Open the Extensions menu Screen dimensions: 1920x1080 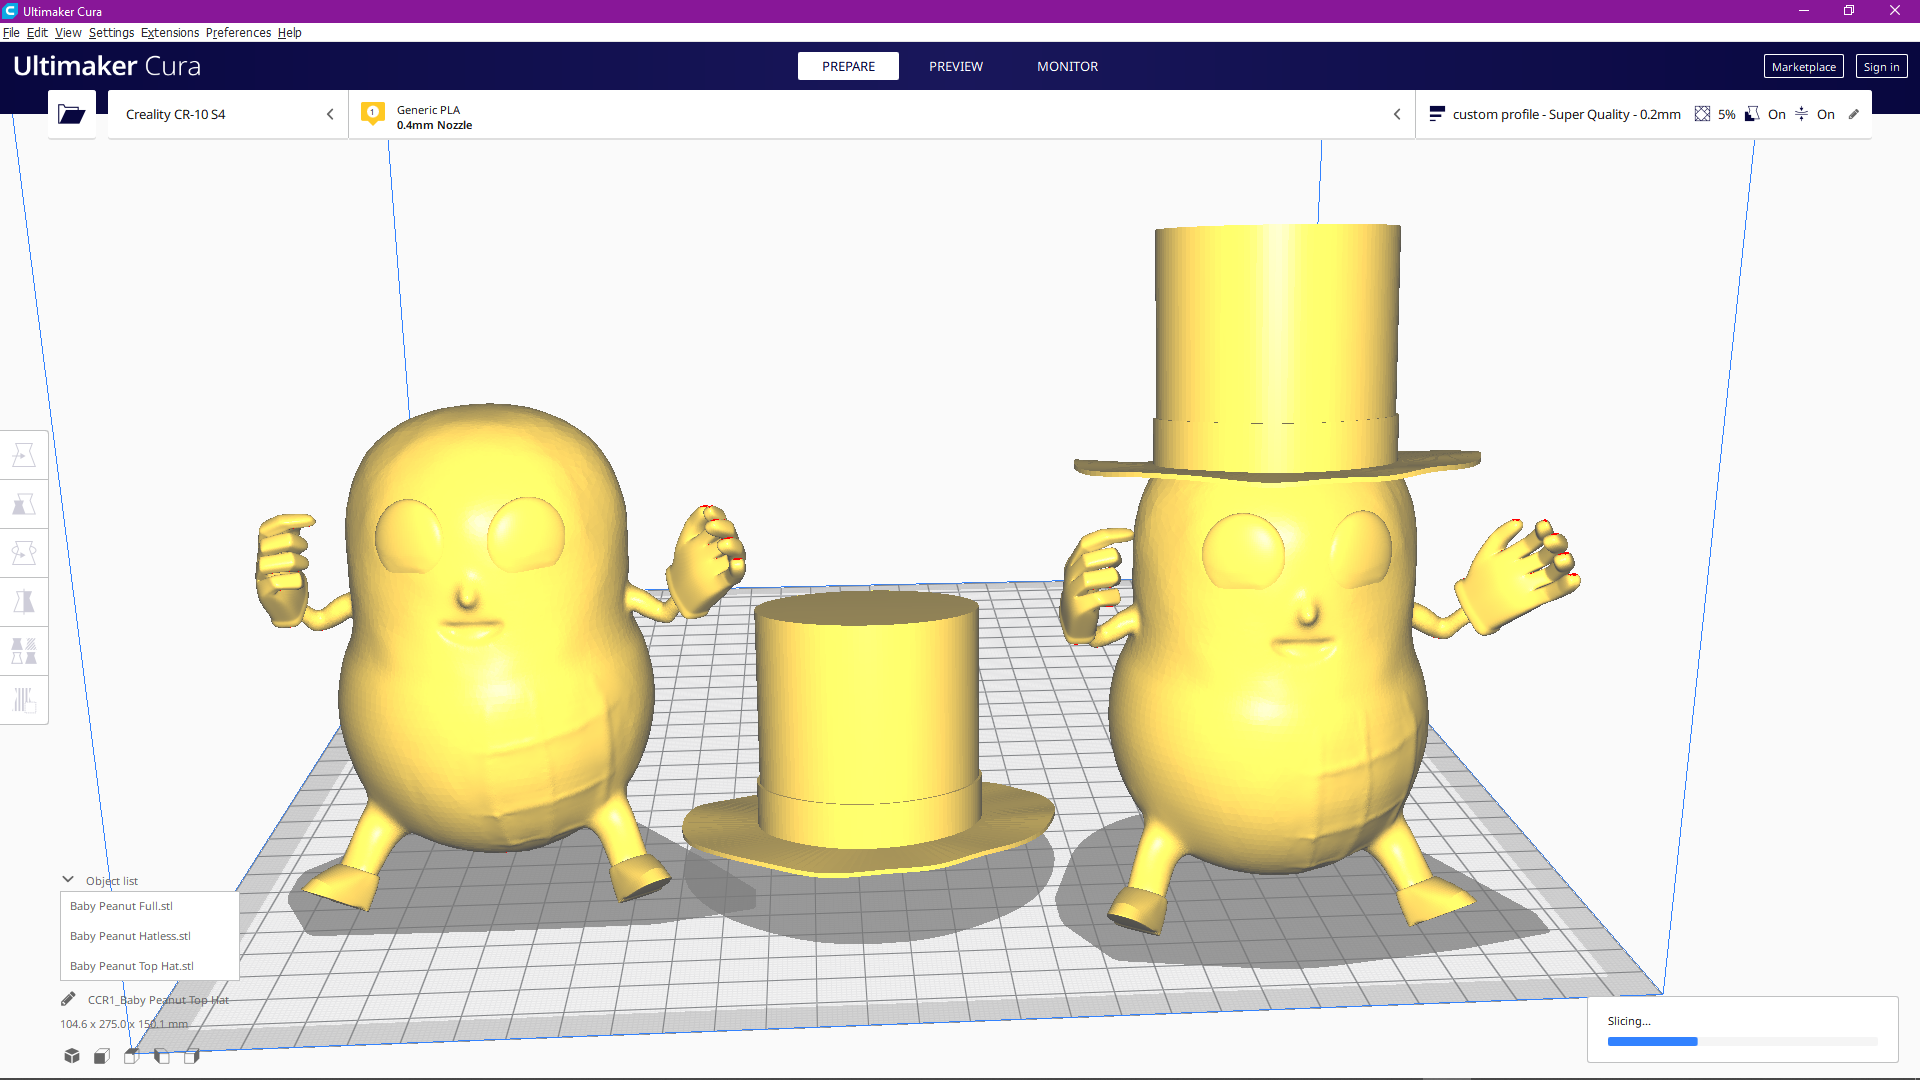(170, 32)
